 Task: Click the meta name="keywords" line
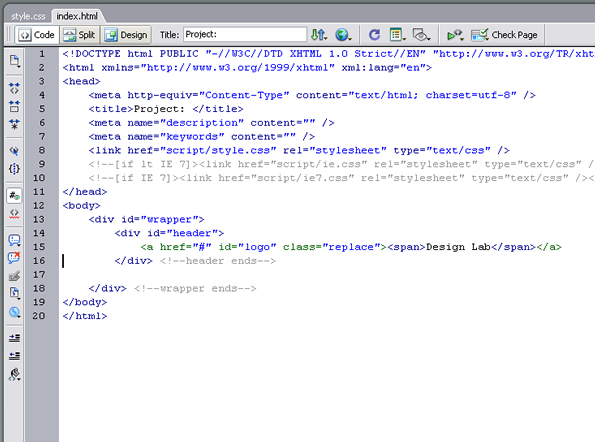click(x=201, y=137)
